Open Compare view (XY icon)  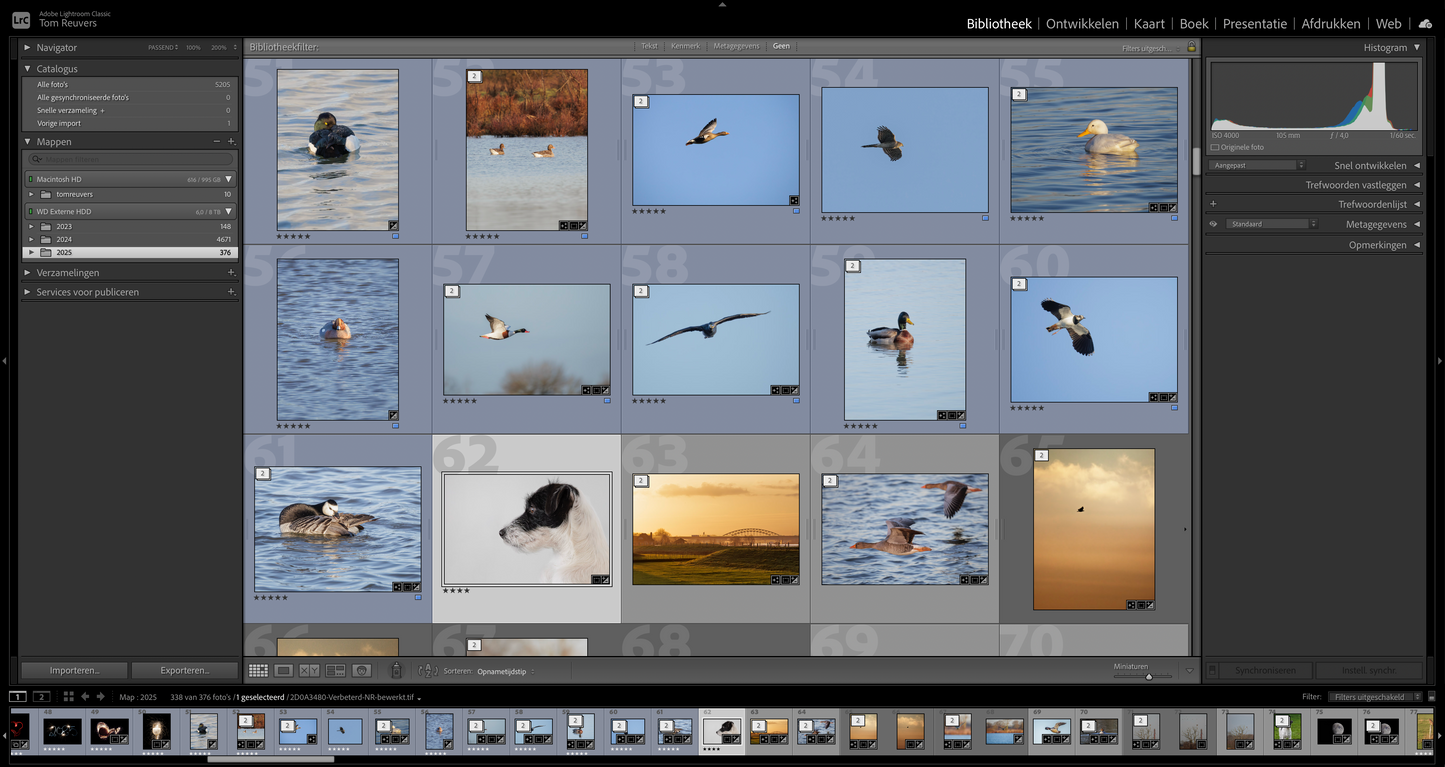[309, 671]
